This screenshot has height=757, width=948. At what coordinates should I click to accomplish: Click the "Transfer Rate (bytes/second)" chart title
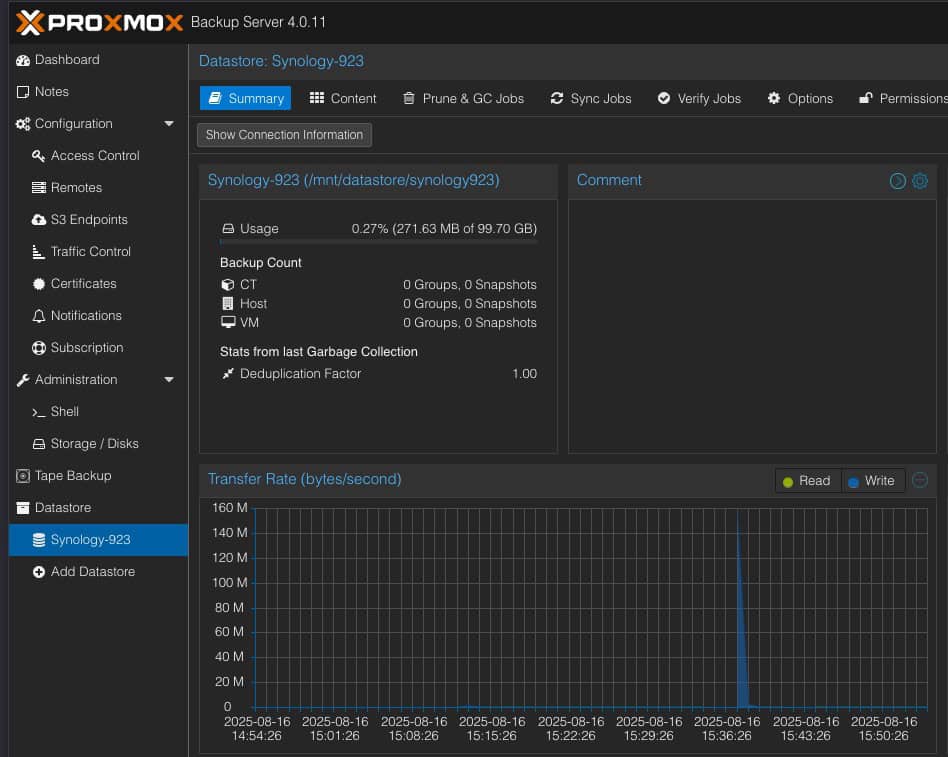(305, 479)
